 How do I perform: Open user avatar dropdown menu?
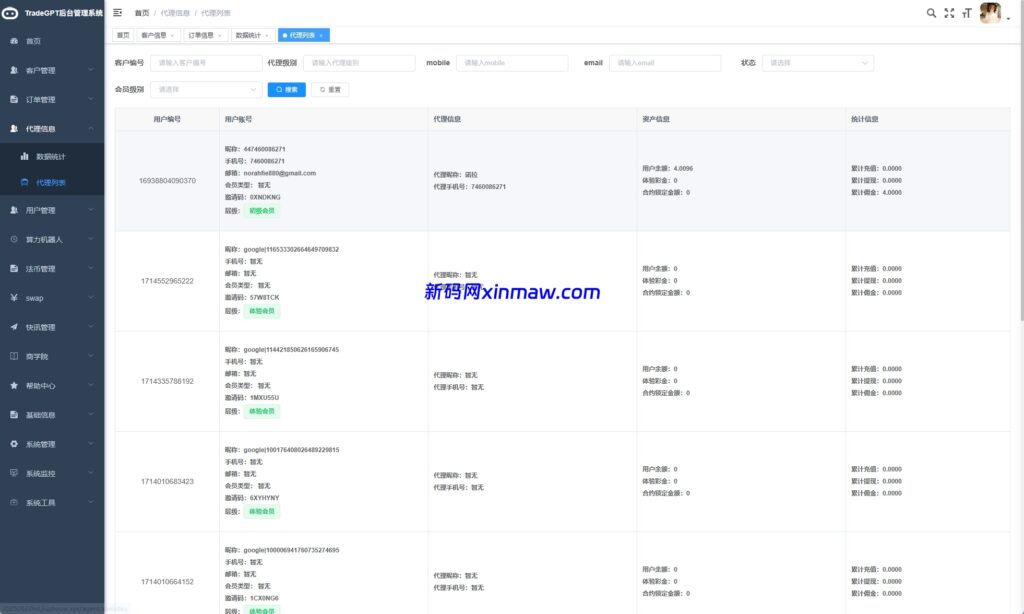point(992,13)
